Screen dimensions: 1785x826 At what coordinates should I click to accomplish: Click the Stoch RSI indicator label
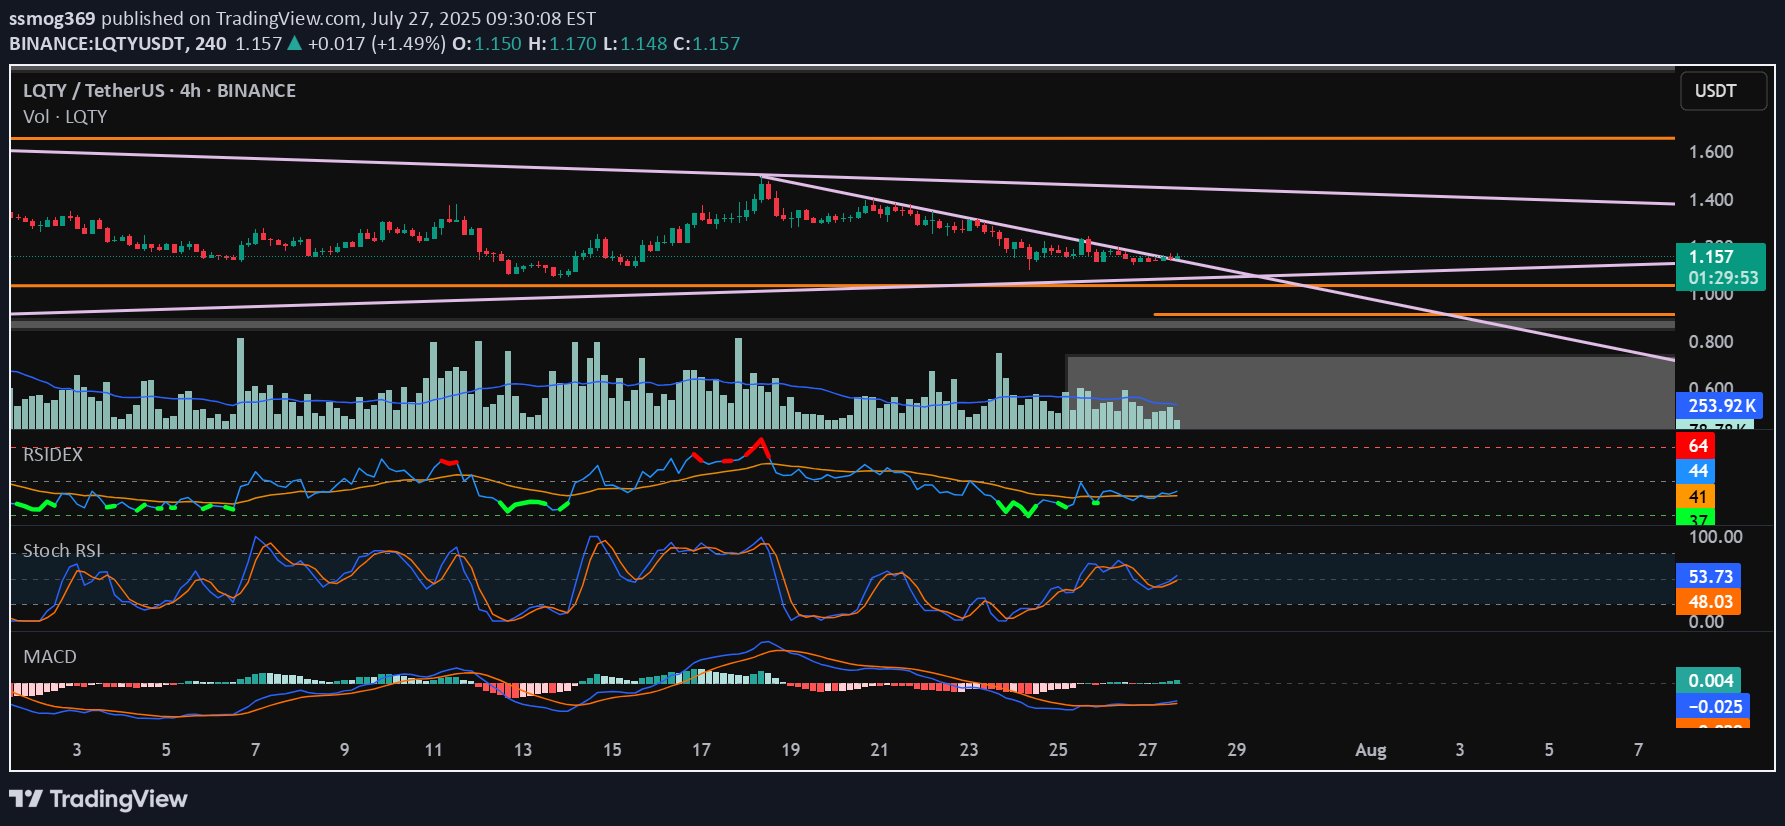click(62, 550)
